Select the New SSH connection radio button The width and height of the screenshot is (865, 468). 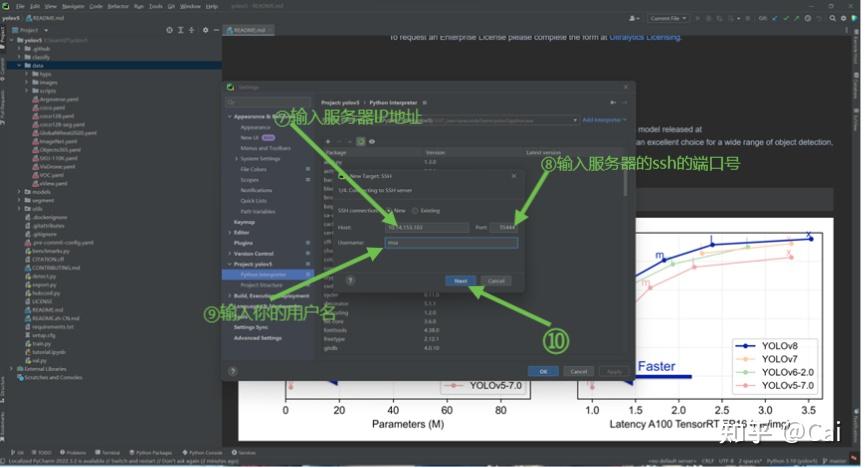click(x=389, y=211)
